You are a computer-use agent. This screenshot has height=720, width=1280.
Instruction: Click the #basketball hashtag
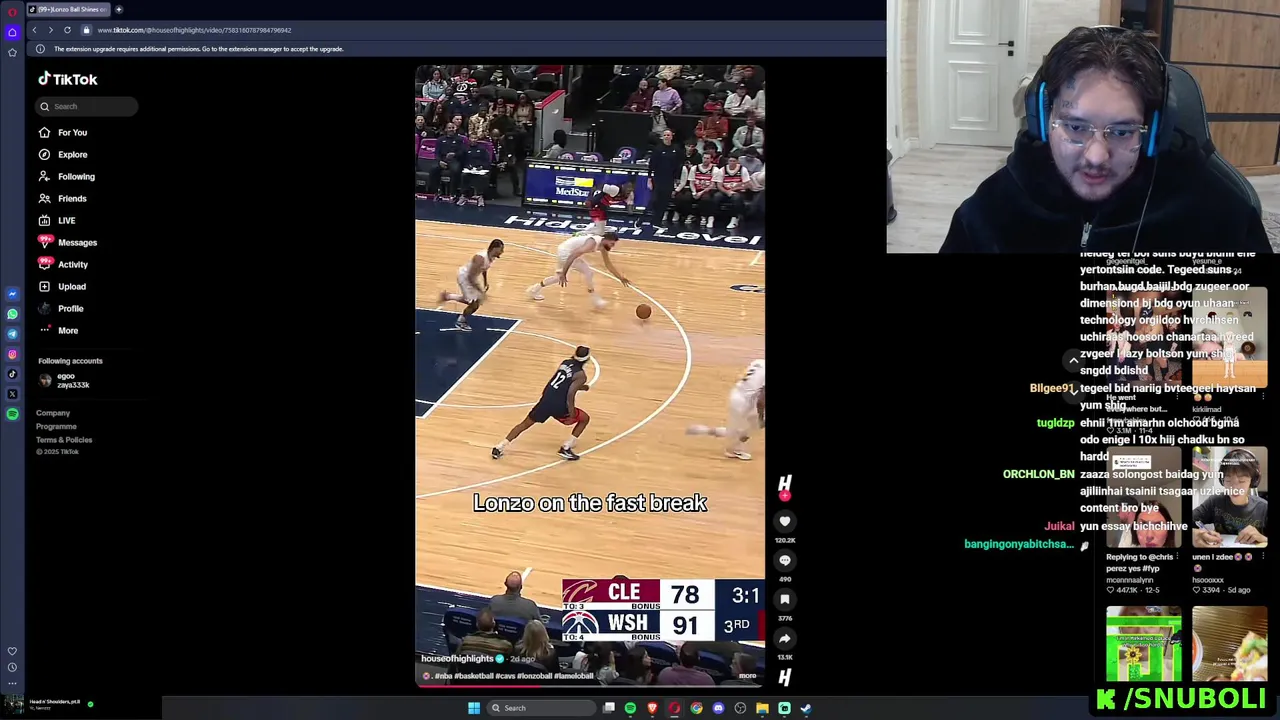click(x=474, y=676)
